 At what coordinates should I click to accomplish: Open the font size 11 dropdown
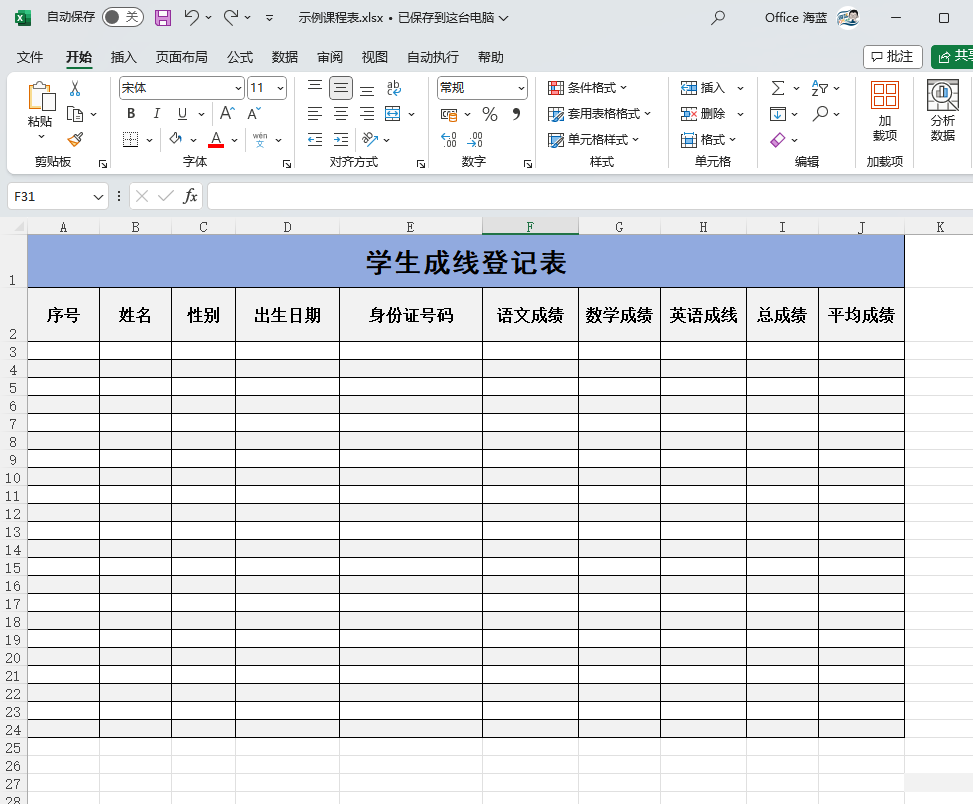280,88
